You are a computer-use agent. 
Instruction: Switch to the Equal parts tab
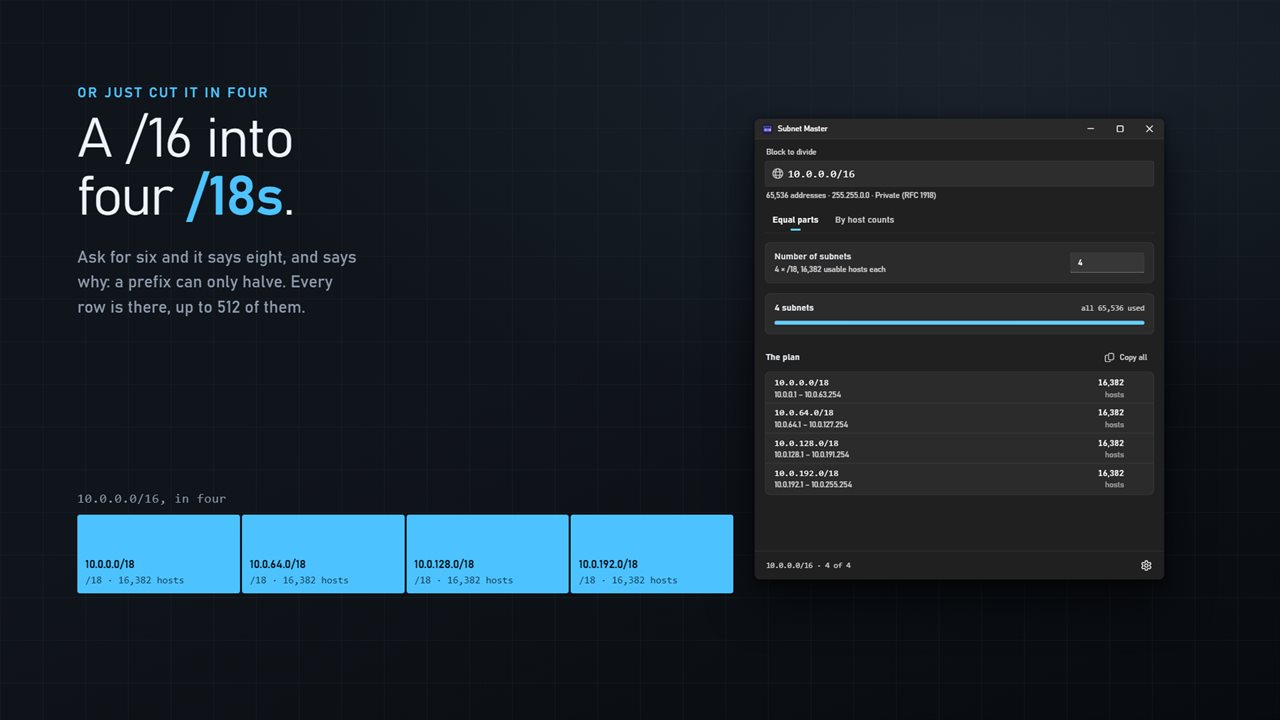[x=795, y=220]
